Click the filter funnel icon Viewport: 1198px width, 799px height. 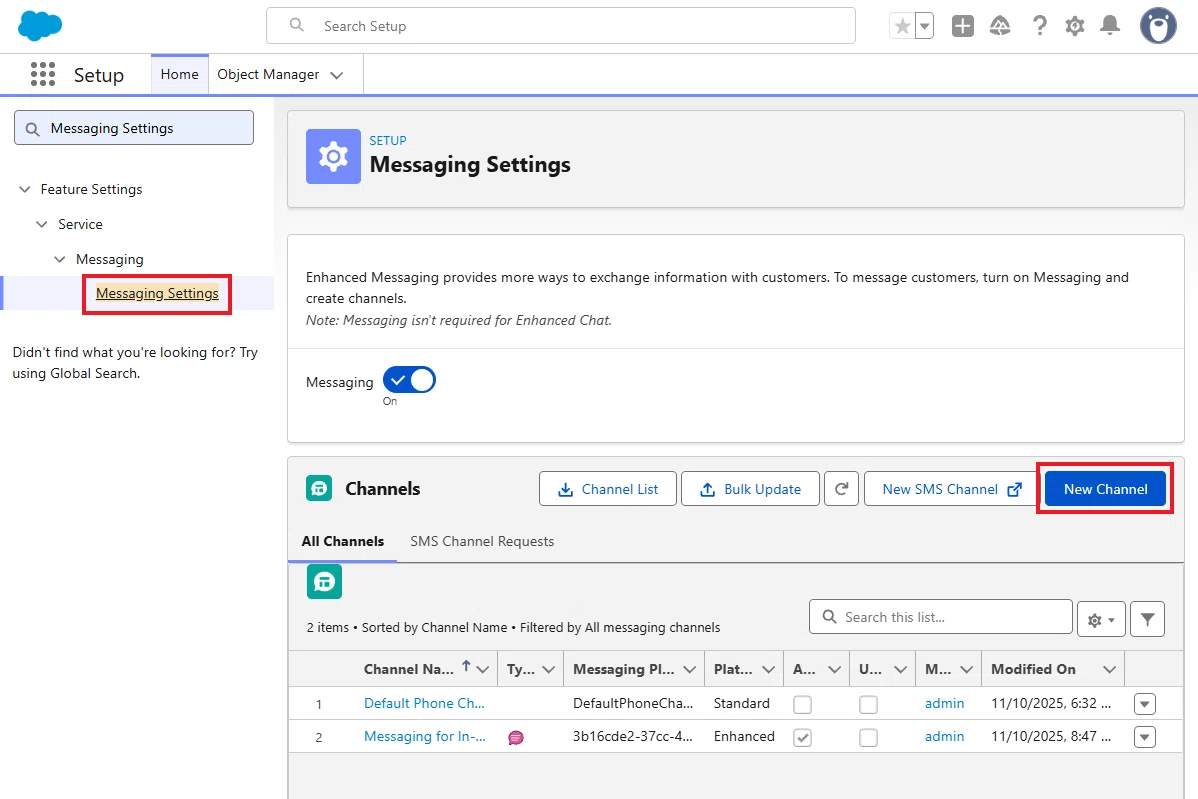1148,619
